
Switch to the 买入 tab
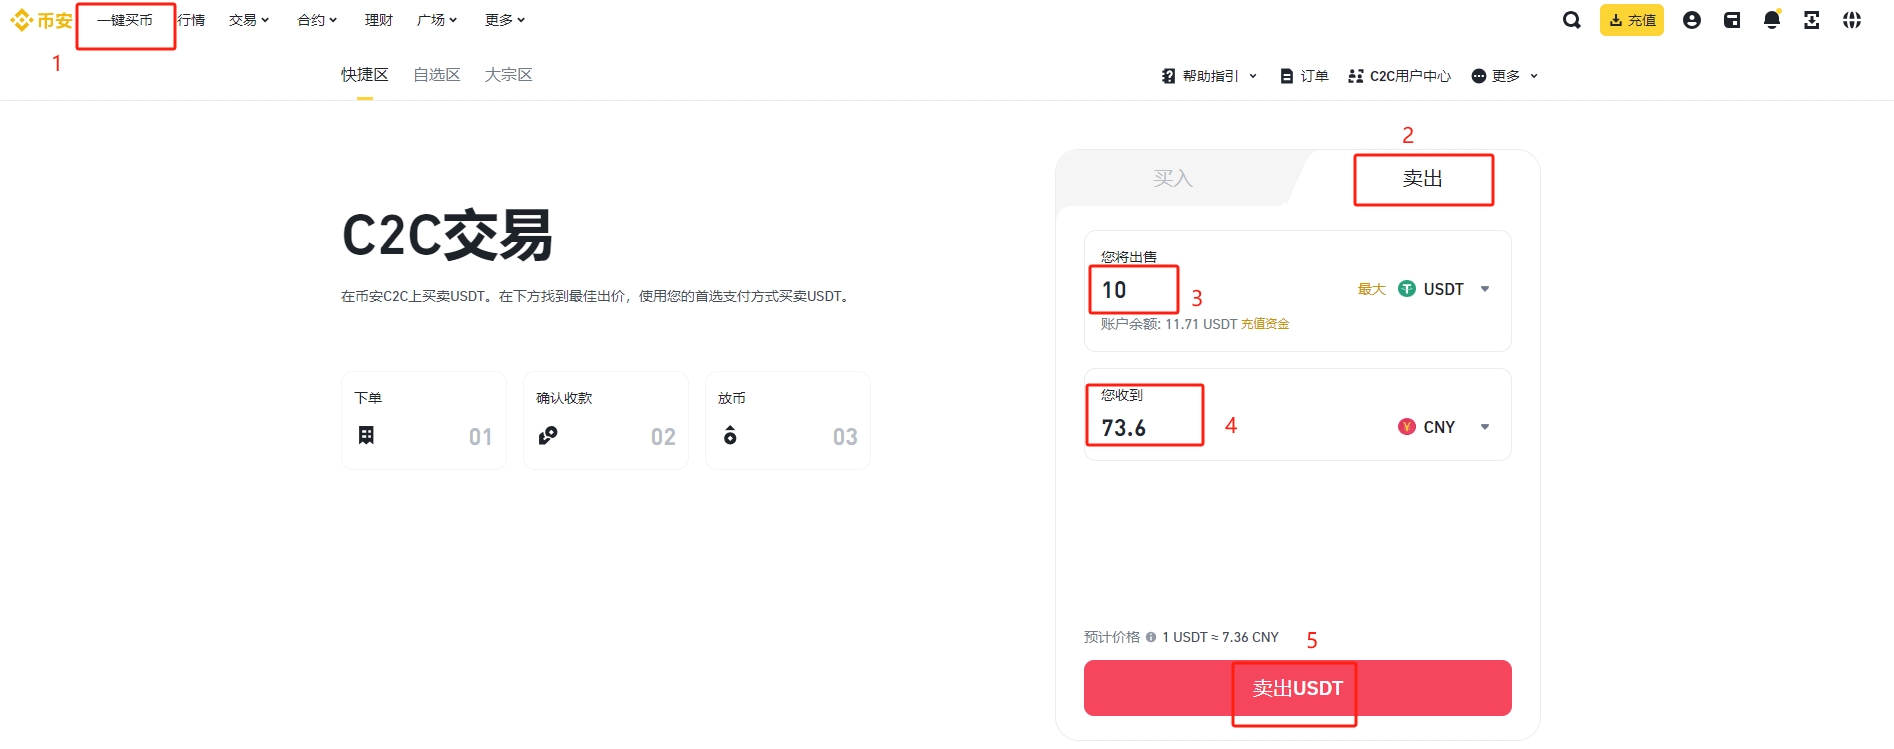click(1173, 178)
